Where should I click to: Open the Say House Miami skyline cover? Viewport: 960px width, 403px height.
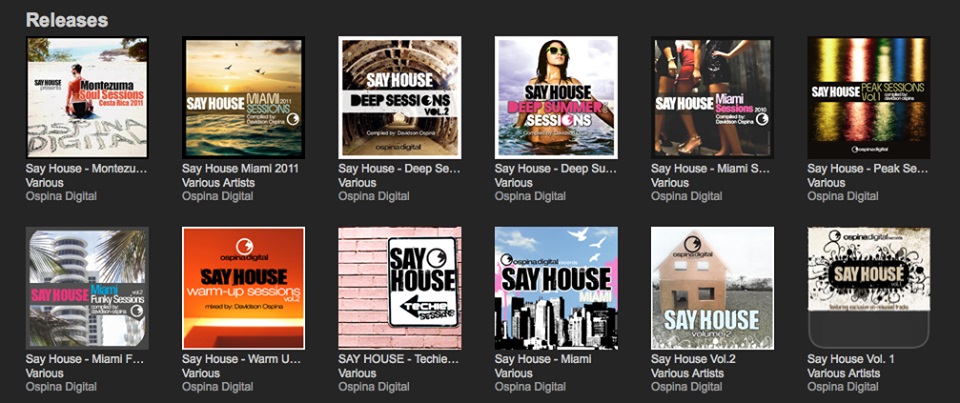pyautogui.click(x=556, y=288)
